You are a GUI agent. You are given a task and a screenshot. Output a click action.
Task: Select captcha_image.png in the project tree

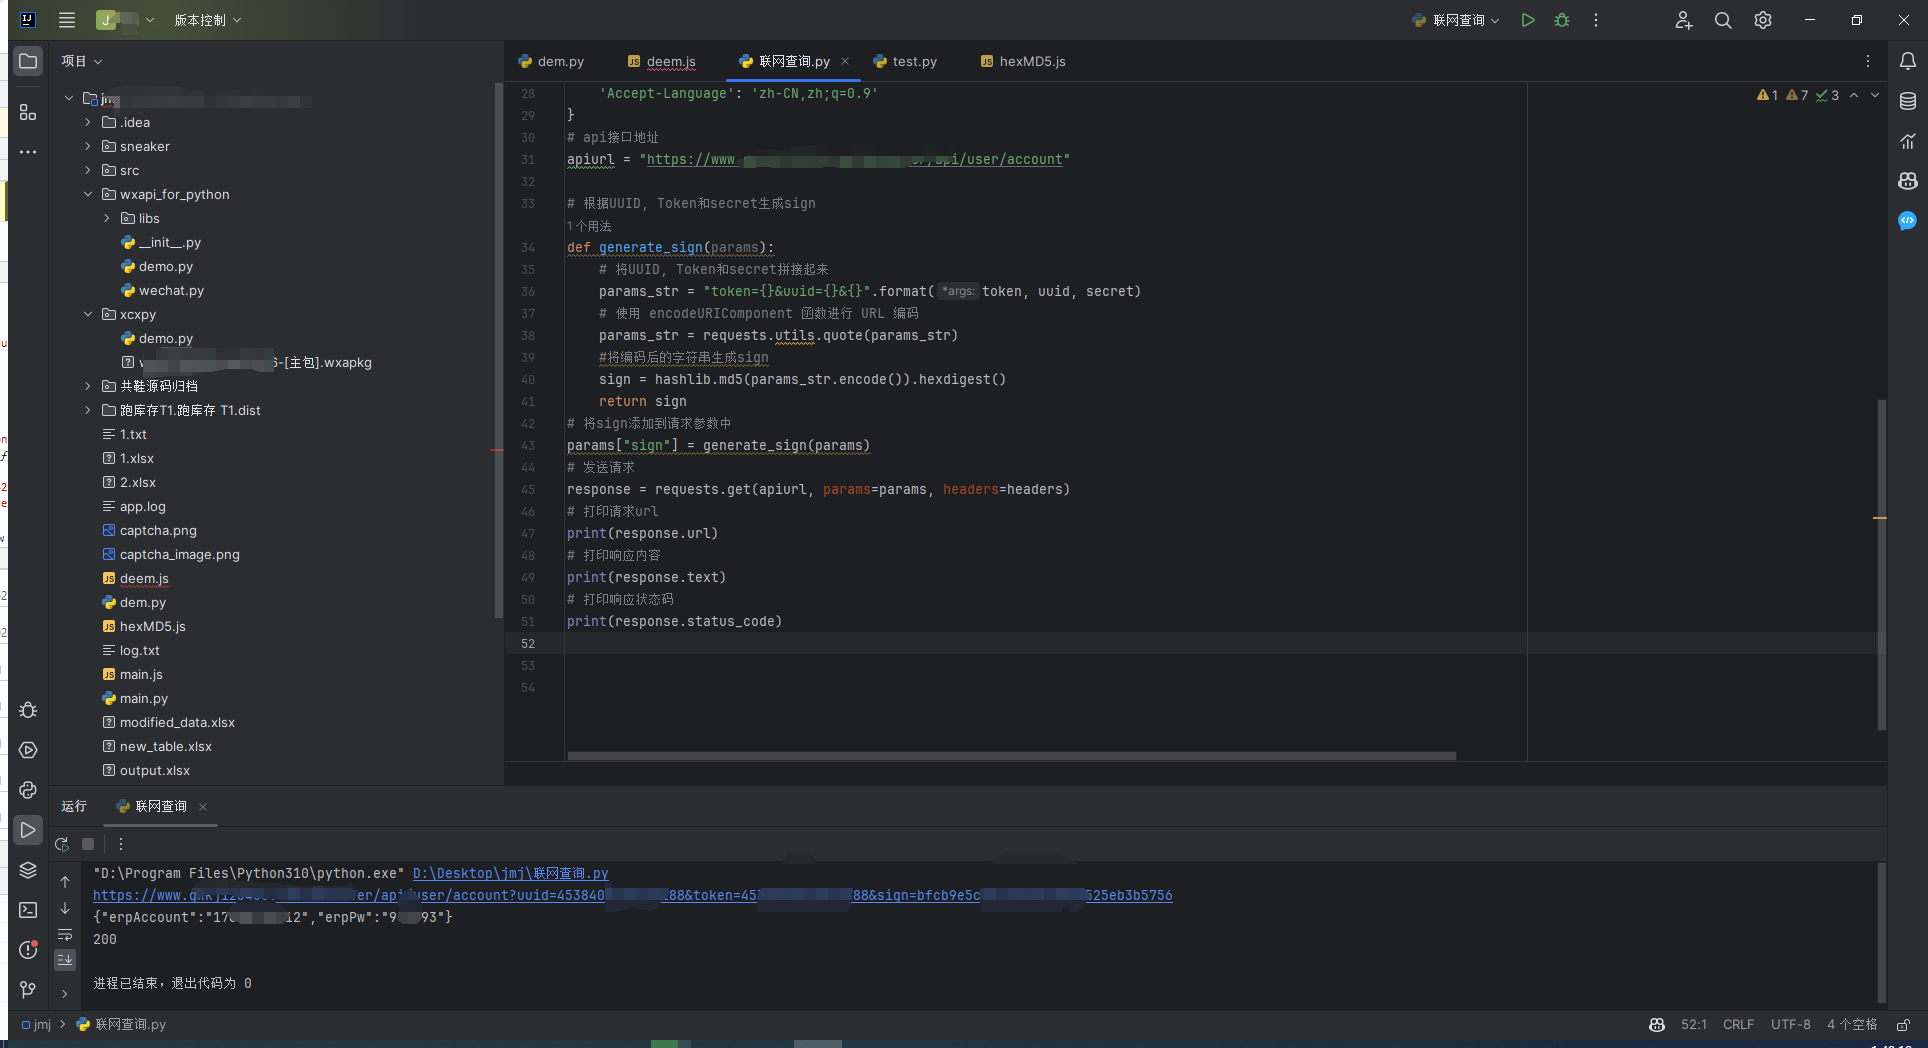click(x=179, y=554)
